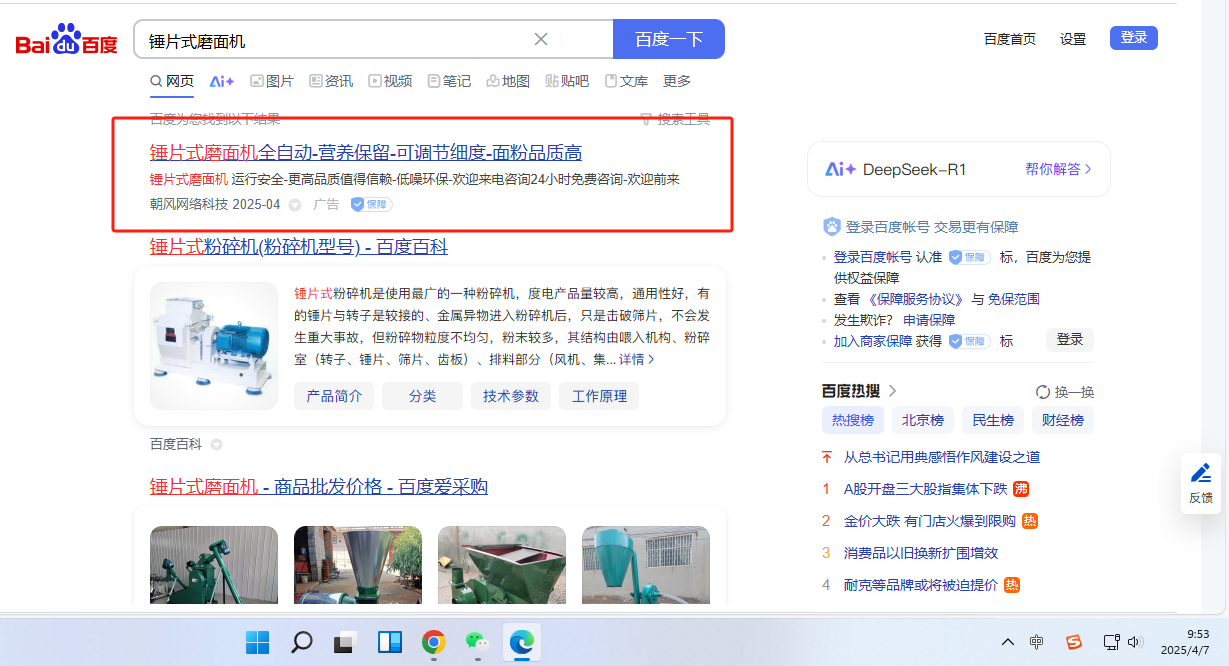The height and width of the screenshot is (666, 1229).
Task: Open WeChat from the taskbar
Action: 477,642
